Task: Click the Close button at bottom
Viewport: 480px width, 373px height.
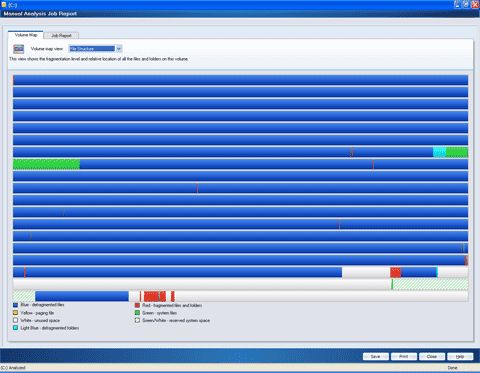Action: [432, 356]
